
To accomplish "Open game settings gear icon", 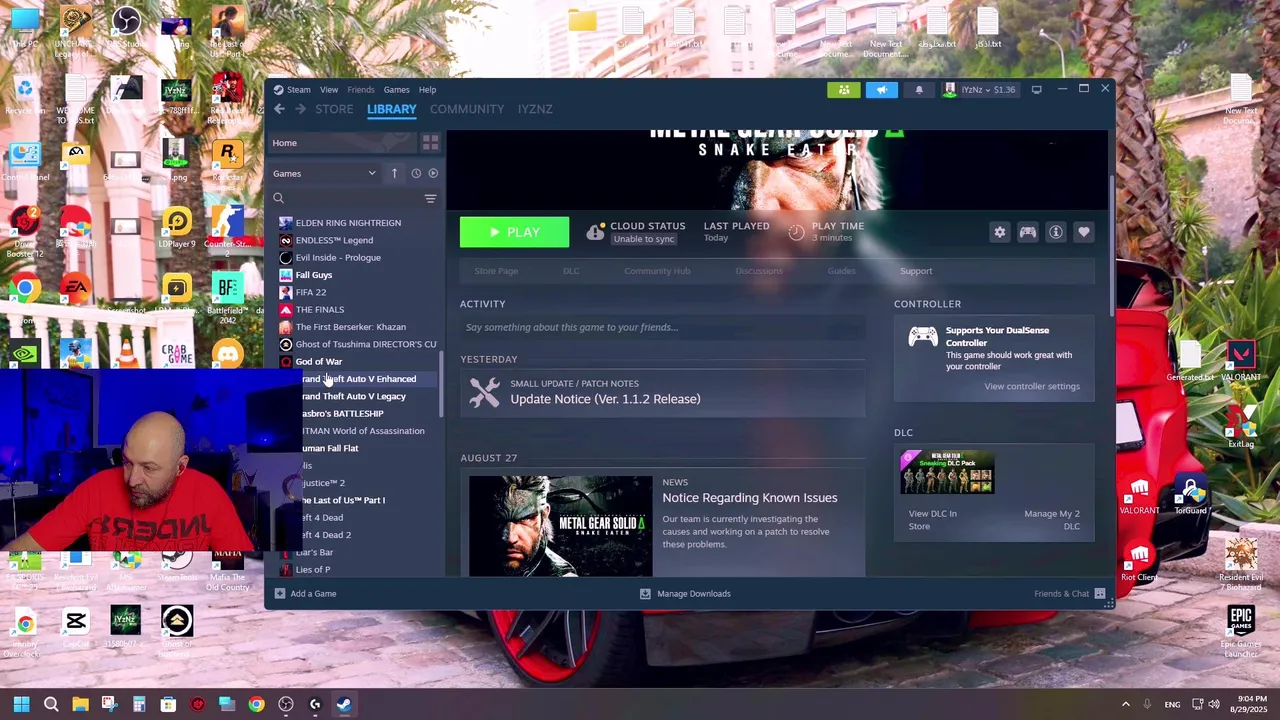I will pyautogui.click(x=1000, y=232).
